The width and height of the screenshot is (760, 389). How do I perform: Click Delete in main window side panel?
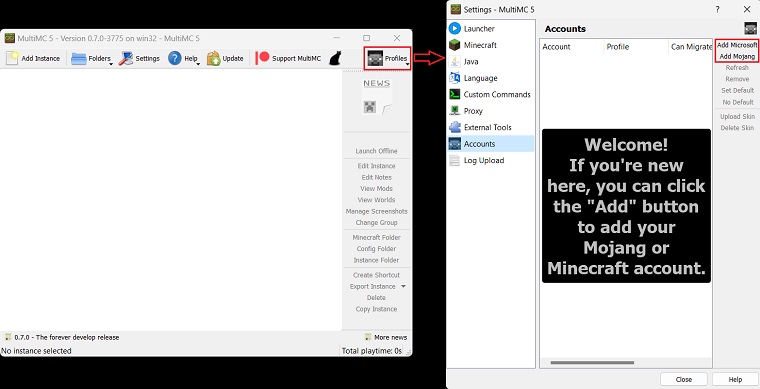point(376,297)
